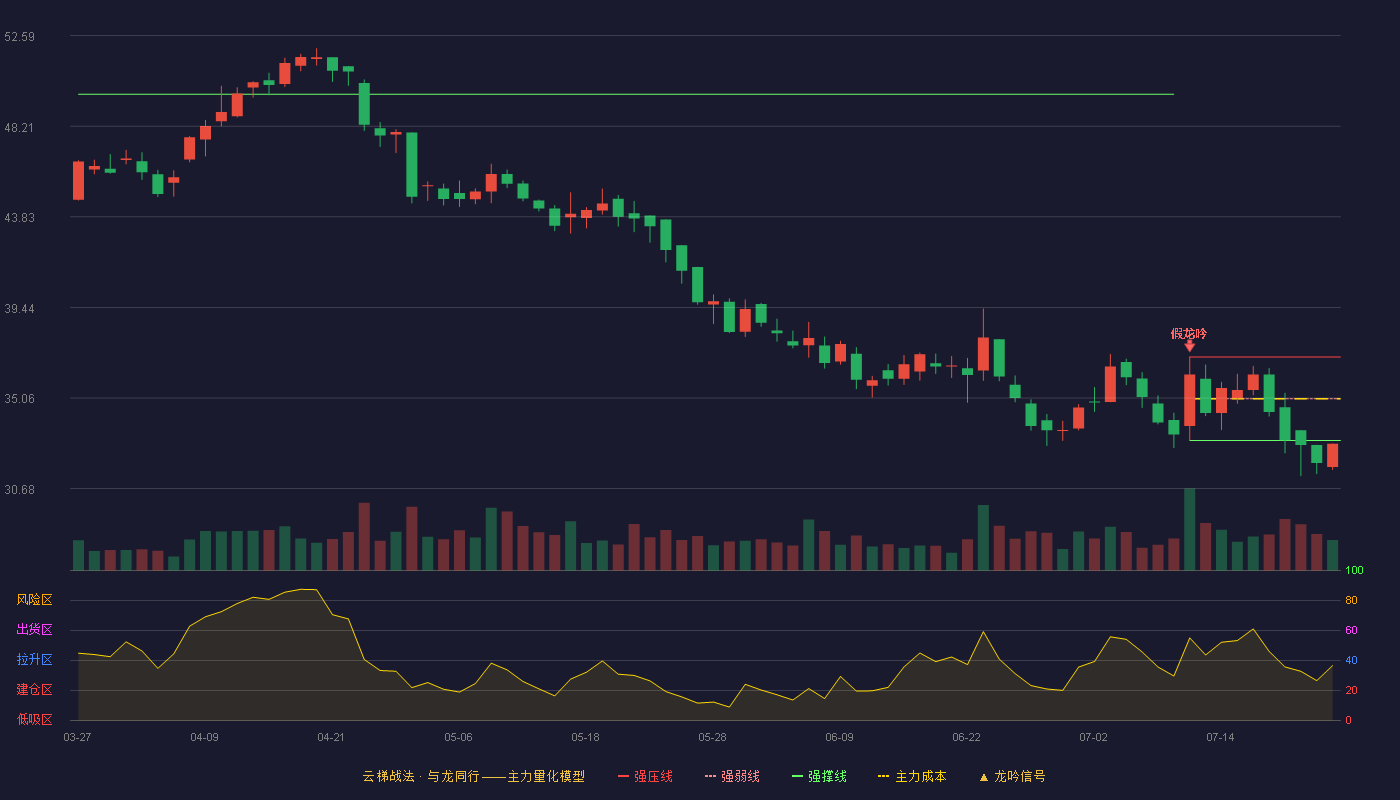Click the 07-14 date label
This screenshot has width=1400, height=800.
[1220, 737]
